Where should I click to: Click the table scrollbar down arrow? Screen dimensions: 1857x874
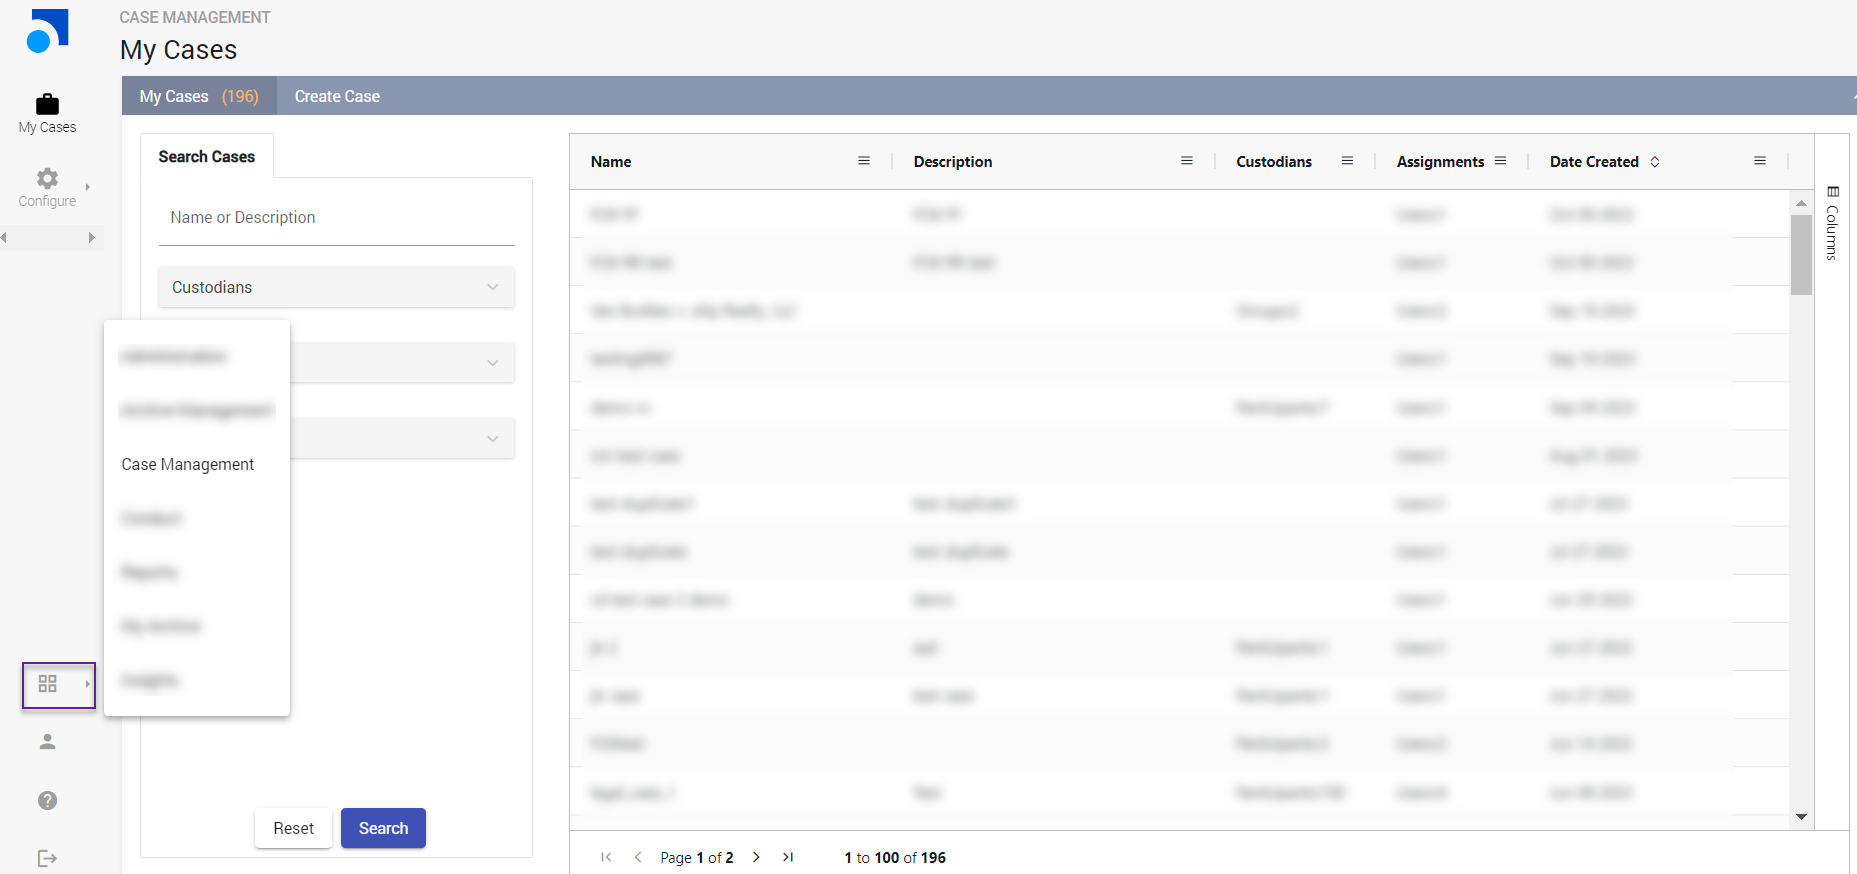point(1801,817)
